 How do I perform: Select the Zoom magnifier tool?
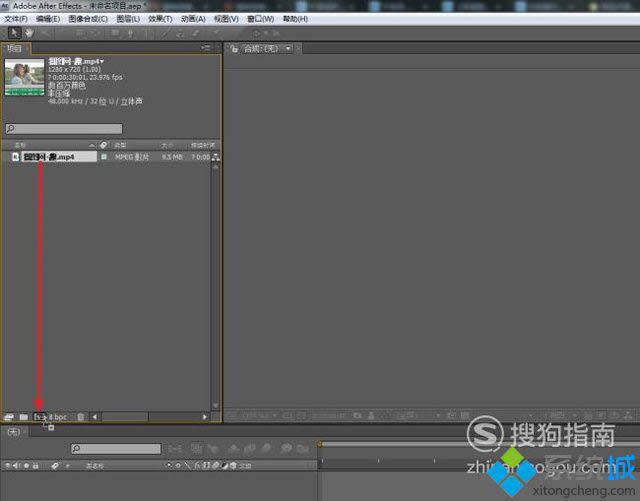(46, 33)
